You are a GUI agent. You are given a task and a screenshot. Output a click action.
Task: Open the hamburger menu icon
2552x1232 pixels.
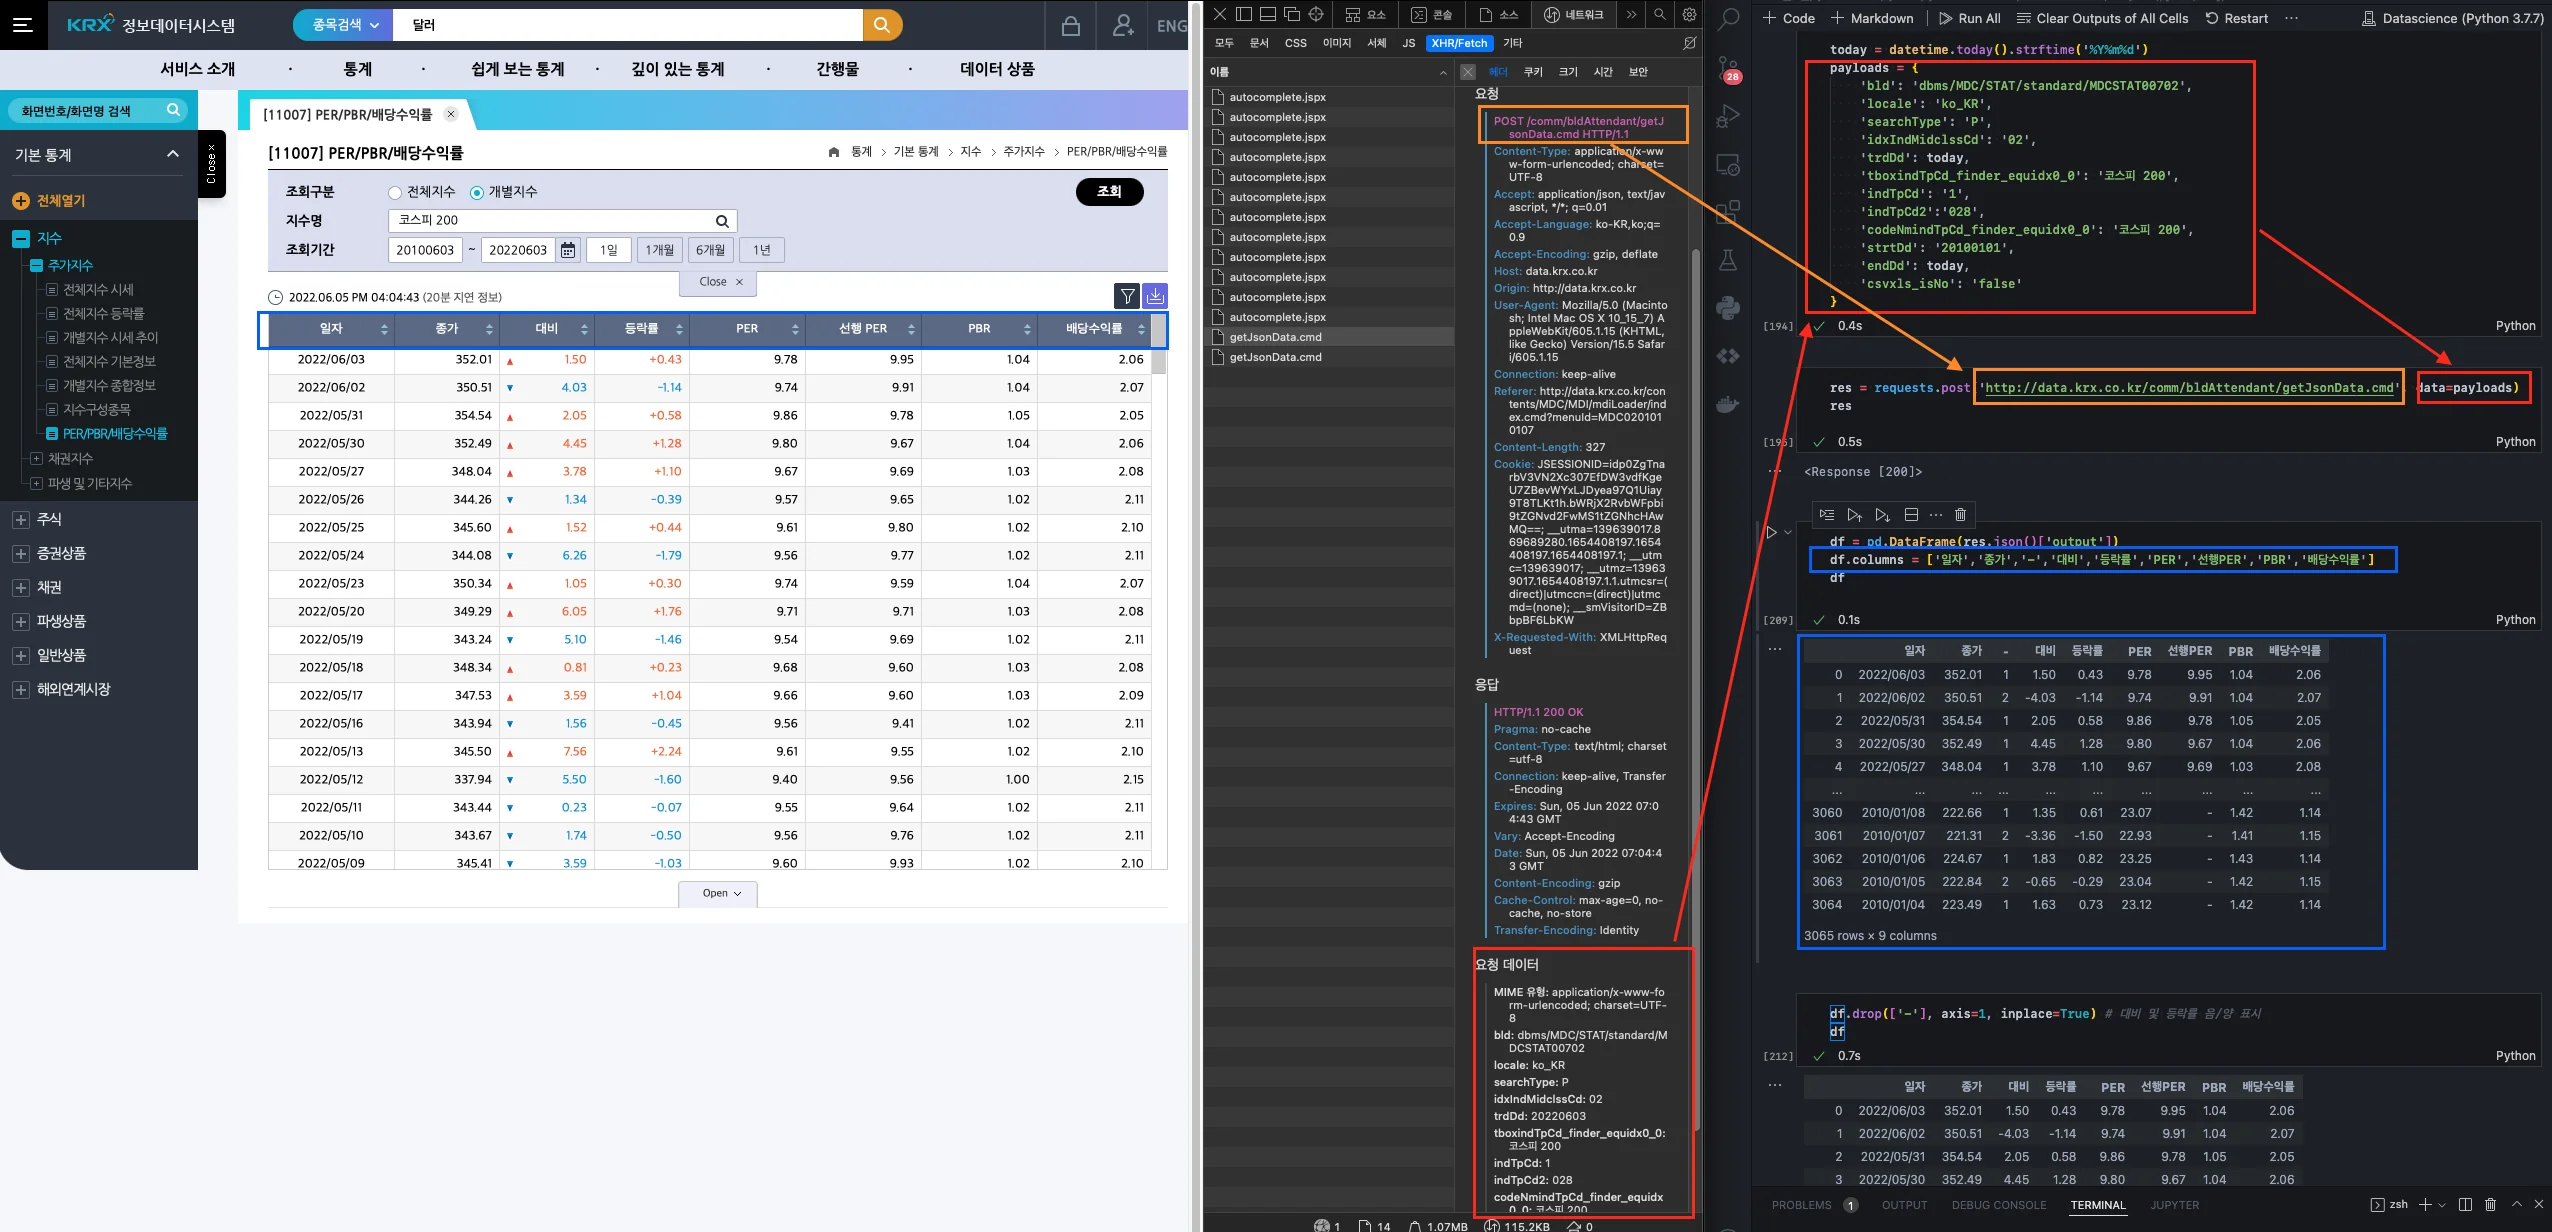pyautogui.click(x=23, y=24)
